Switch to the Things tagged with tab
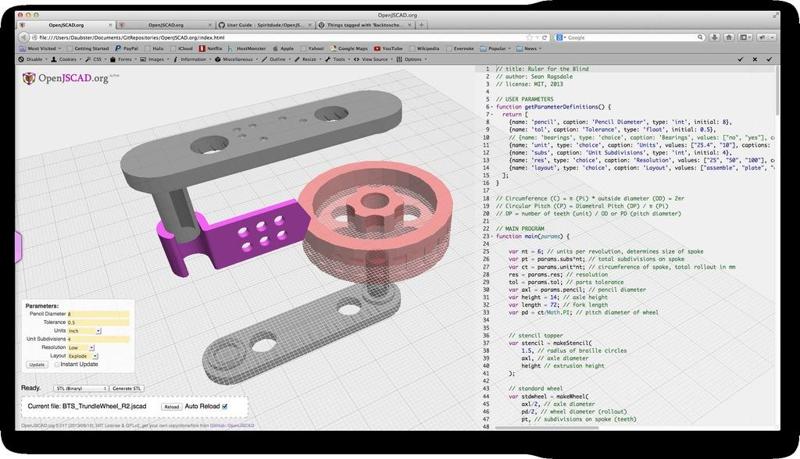Image resolution: width=800 pixels, height=459 pixels. coord(364,24)
